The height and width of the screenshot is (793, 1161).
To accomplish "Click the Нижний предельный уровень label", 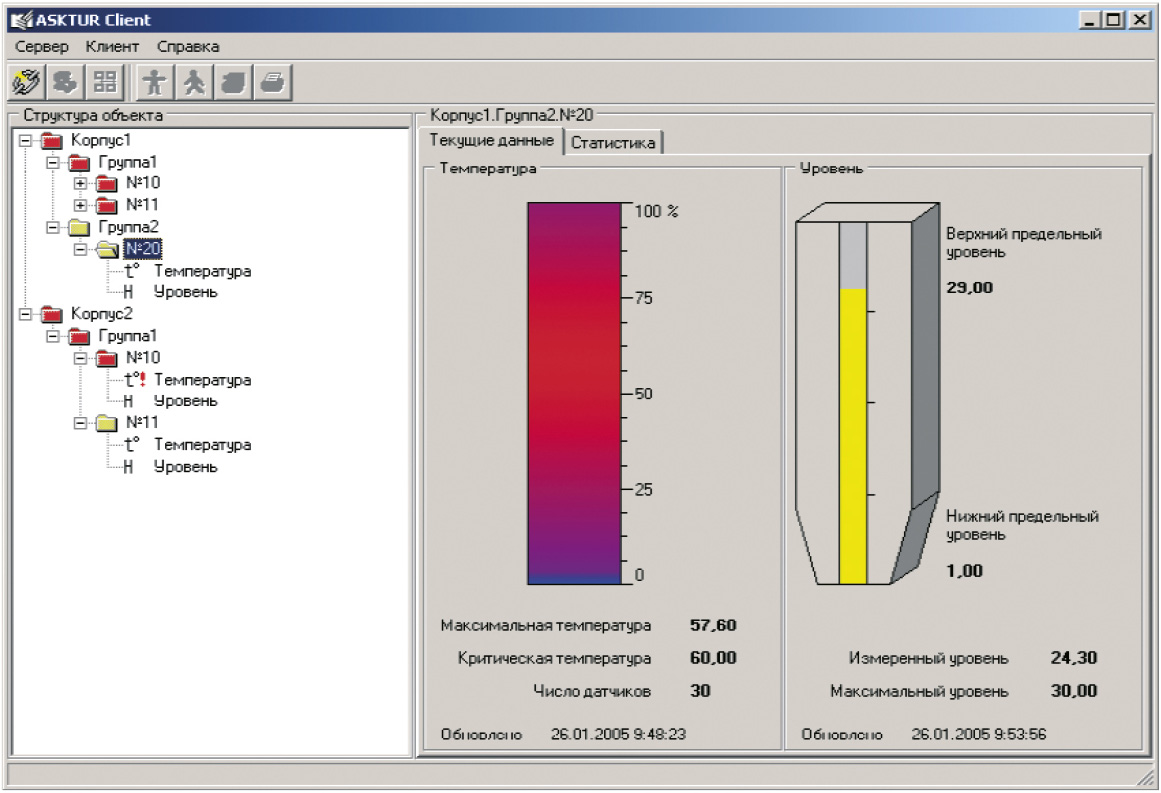I will (x=1023, y=526).
